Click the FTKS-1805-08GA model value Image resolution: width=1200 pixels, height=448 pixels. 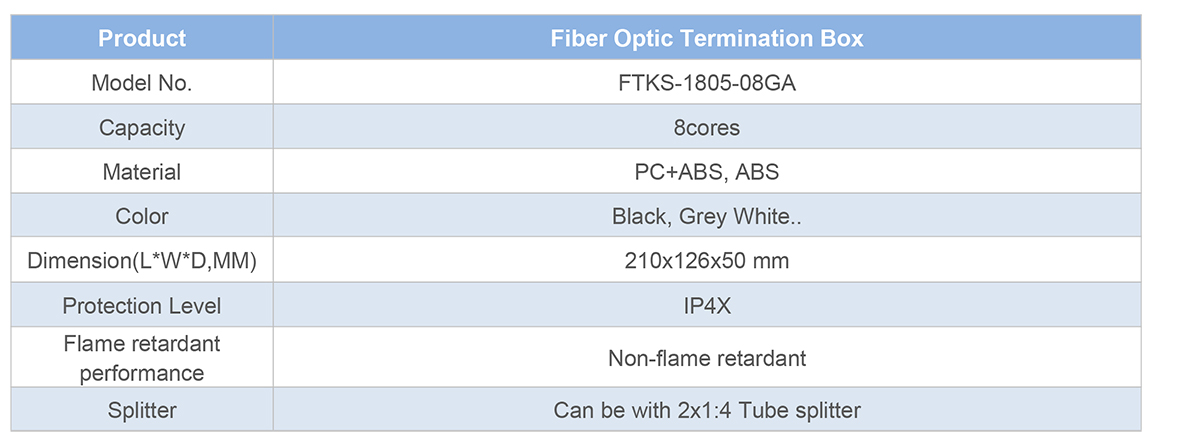[707, 84]
